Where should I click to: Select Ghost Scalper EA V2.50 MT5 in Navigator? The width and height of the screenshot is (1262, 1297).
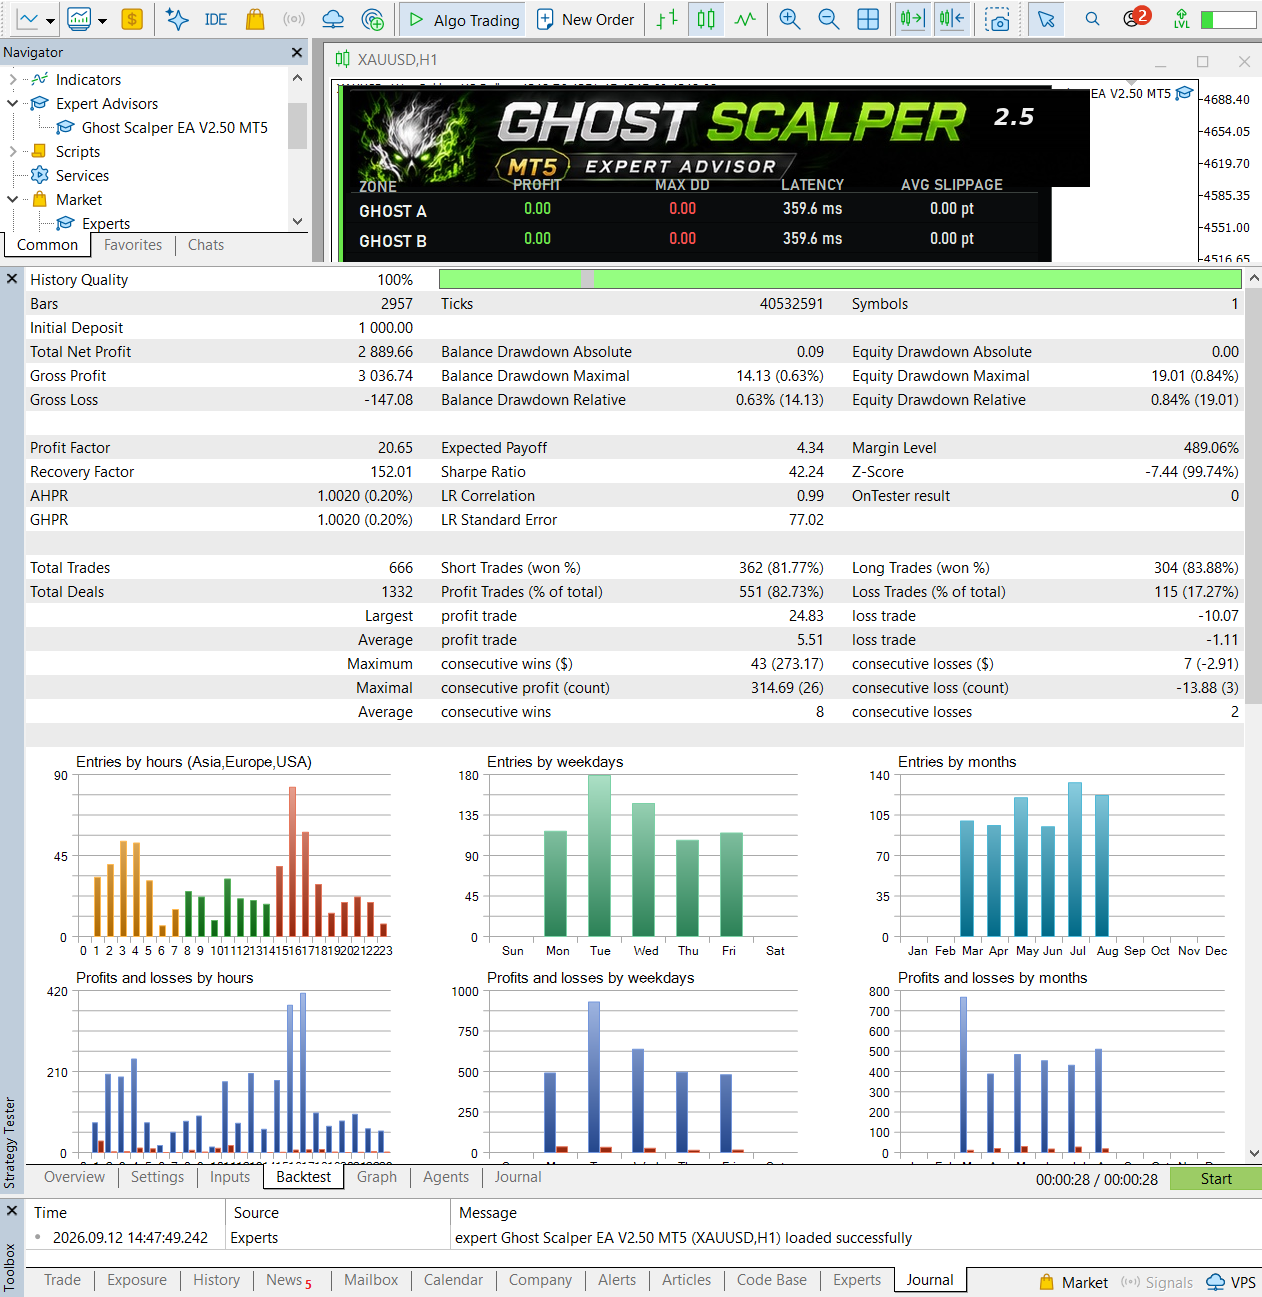pos(174,127)
